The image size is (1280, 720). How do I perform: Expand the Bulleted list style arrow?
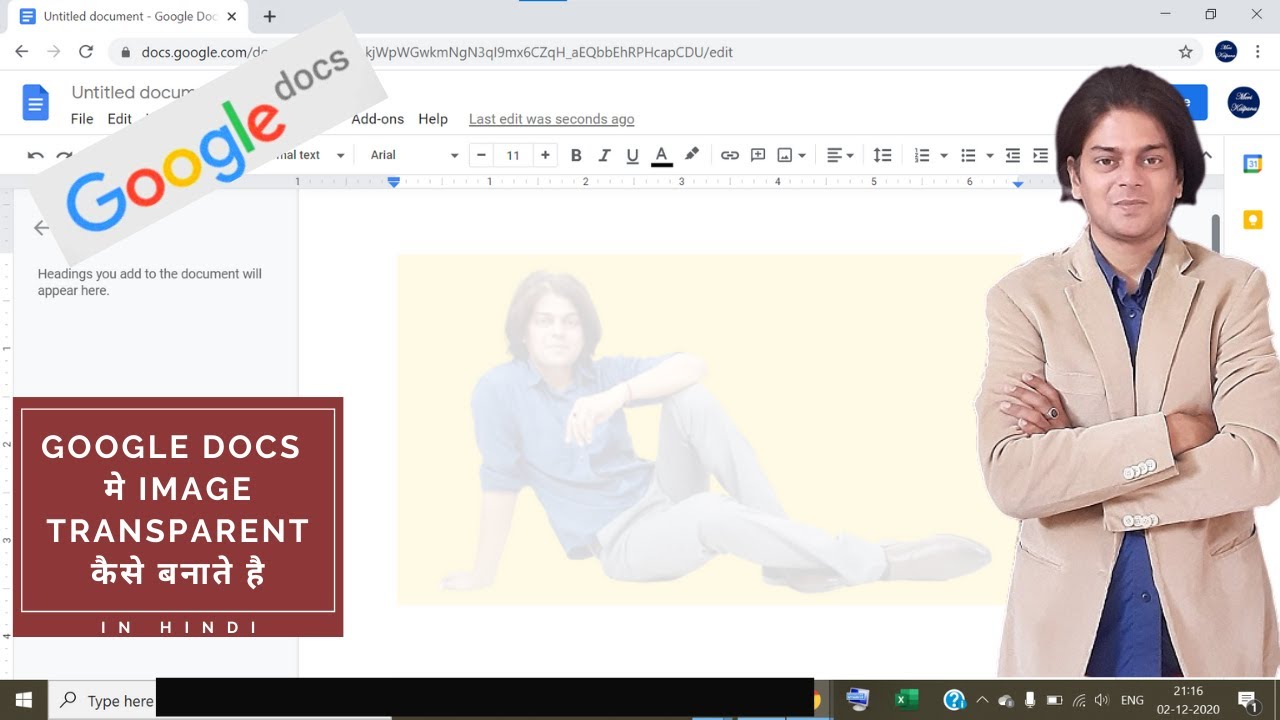[989, 156]
